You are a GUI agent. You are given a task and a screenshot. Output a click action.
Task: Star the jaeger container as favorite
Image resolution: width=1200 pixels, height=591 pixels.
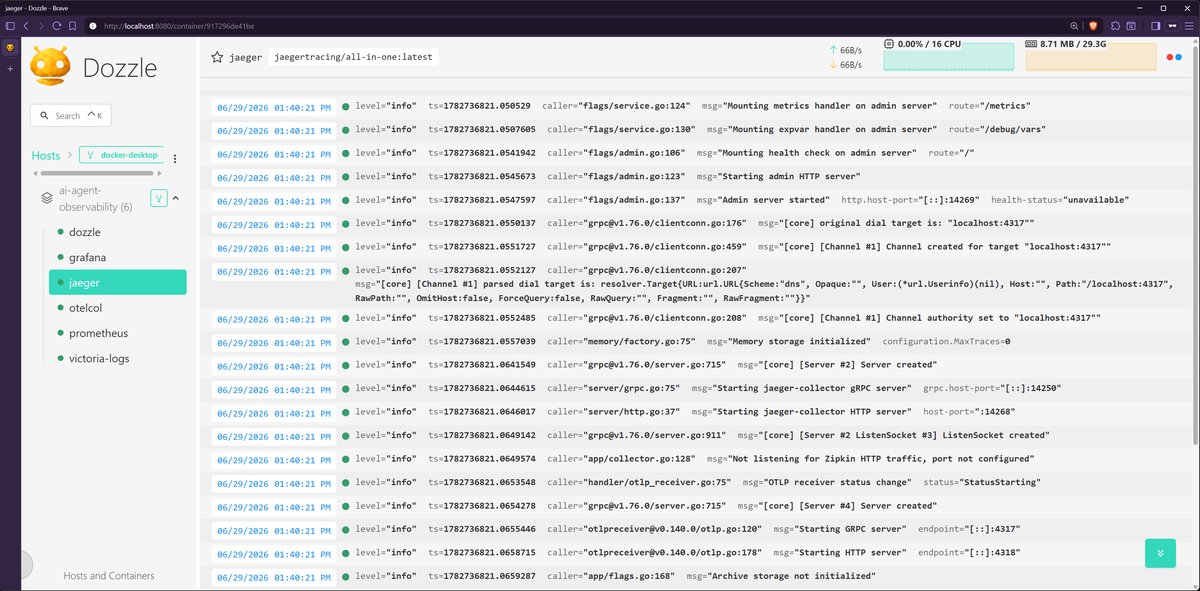pos(217,57)
